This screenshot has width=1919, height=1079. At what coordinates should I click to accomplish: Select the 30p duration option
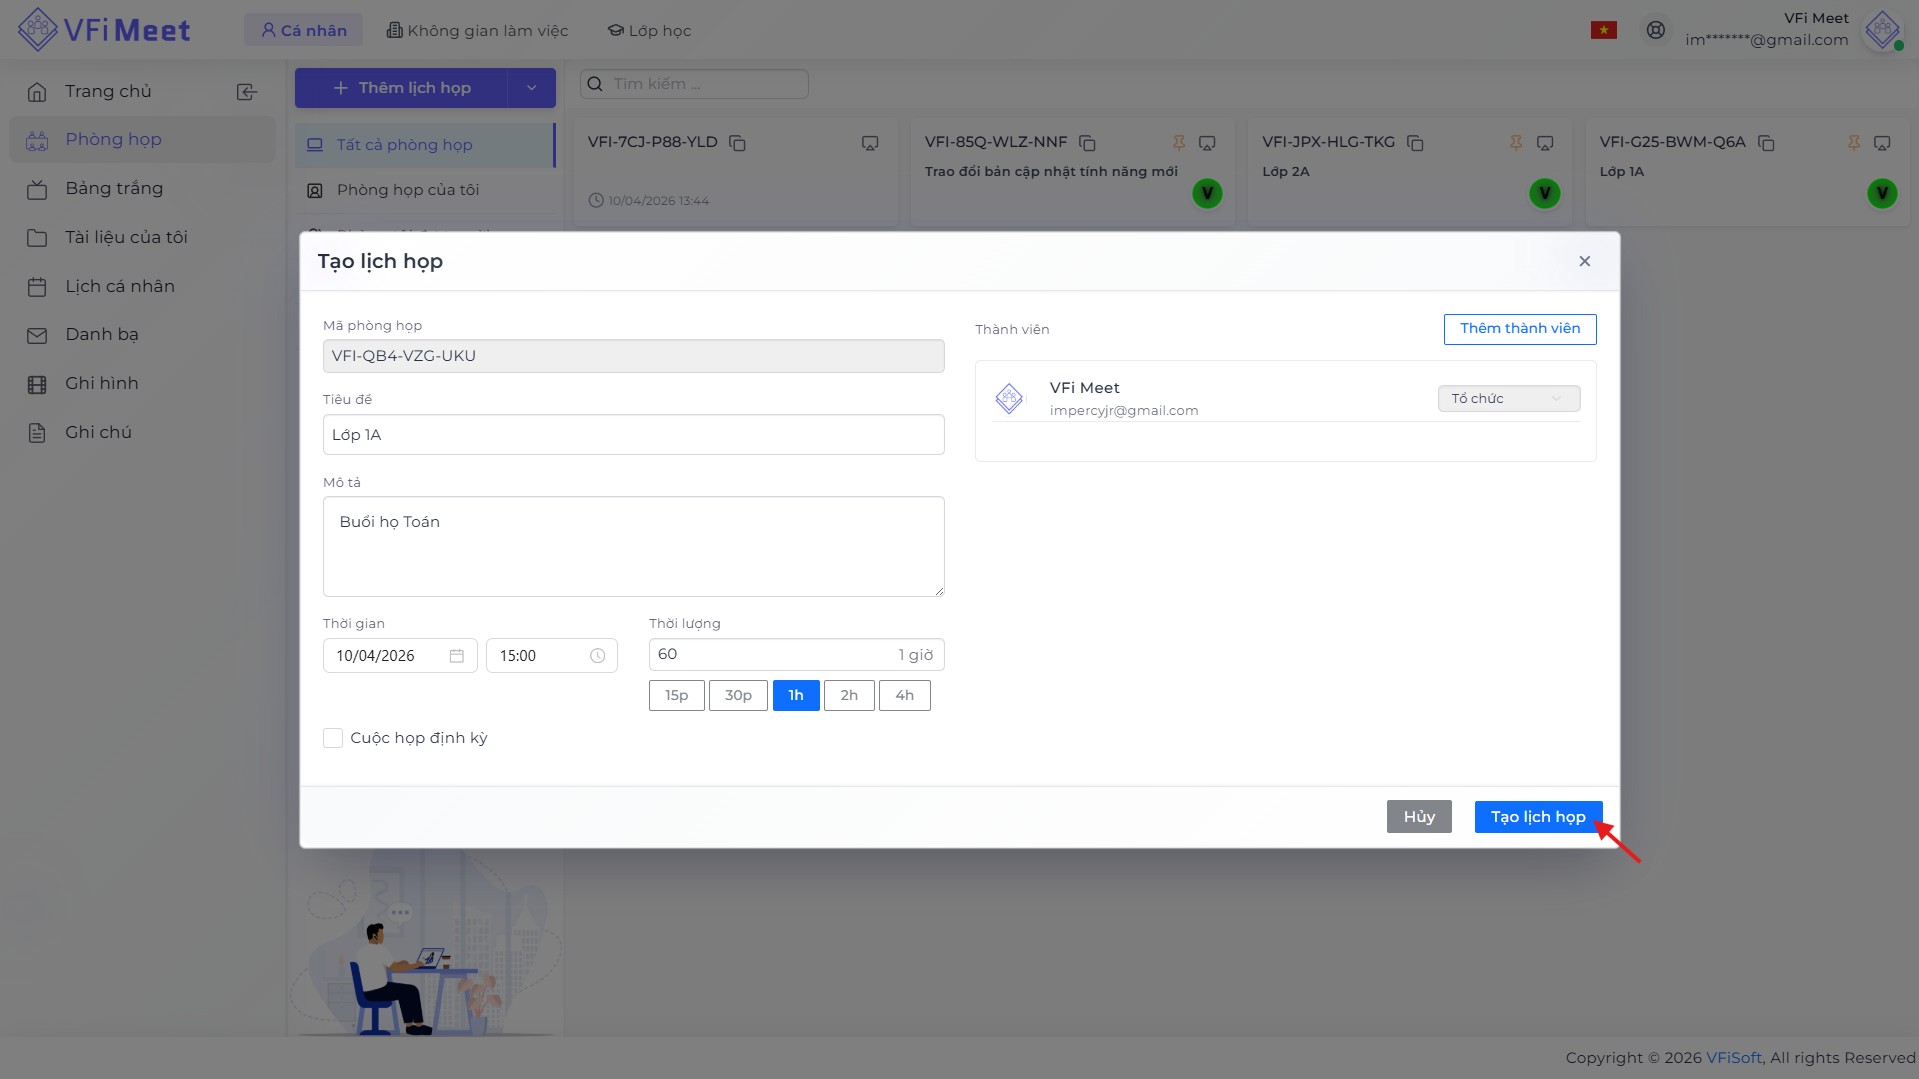[x=737, y=695]
